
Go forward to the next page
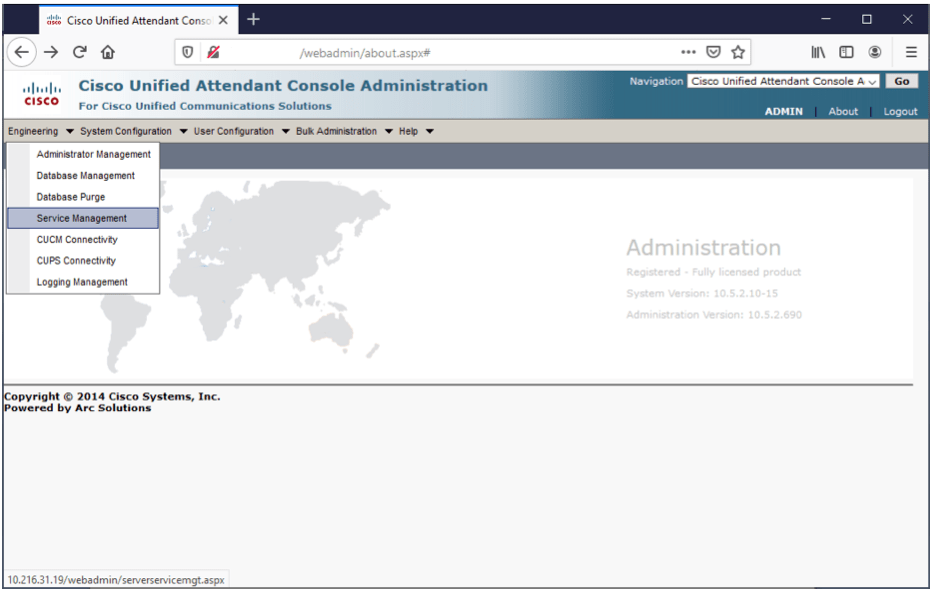[x=51, y=52]
